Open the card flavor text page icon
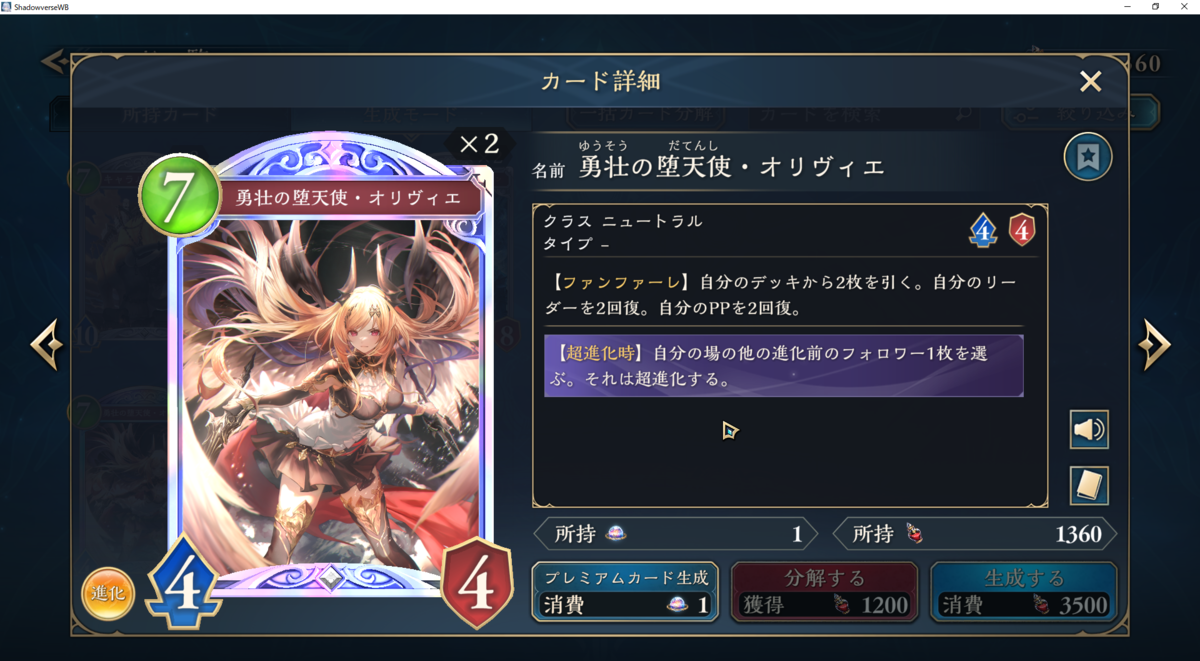This screenshot has width=1200, height=661. coord(1088,486)
